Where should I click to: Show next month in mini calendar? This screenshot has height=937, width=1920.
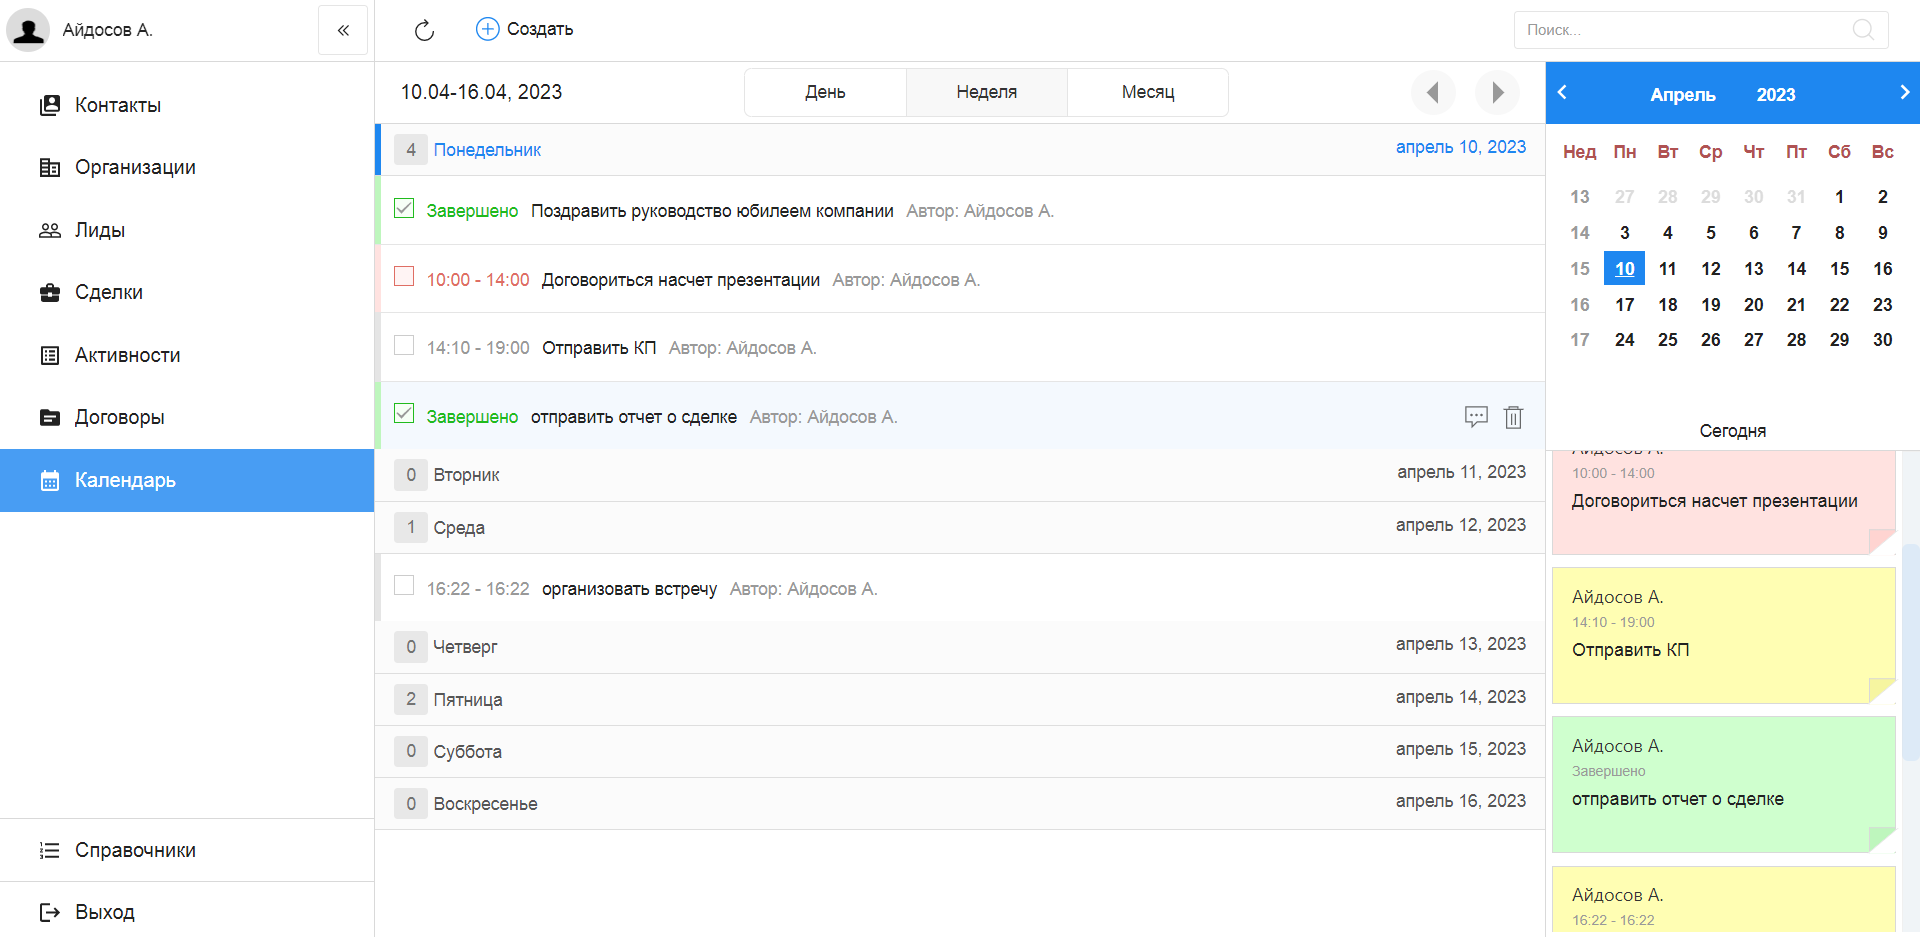point(1904,92)
